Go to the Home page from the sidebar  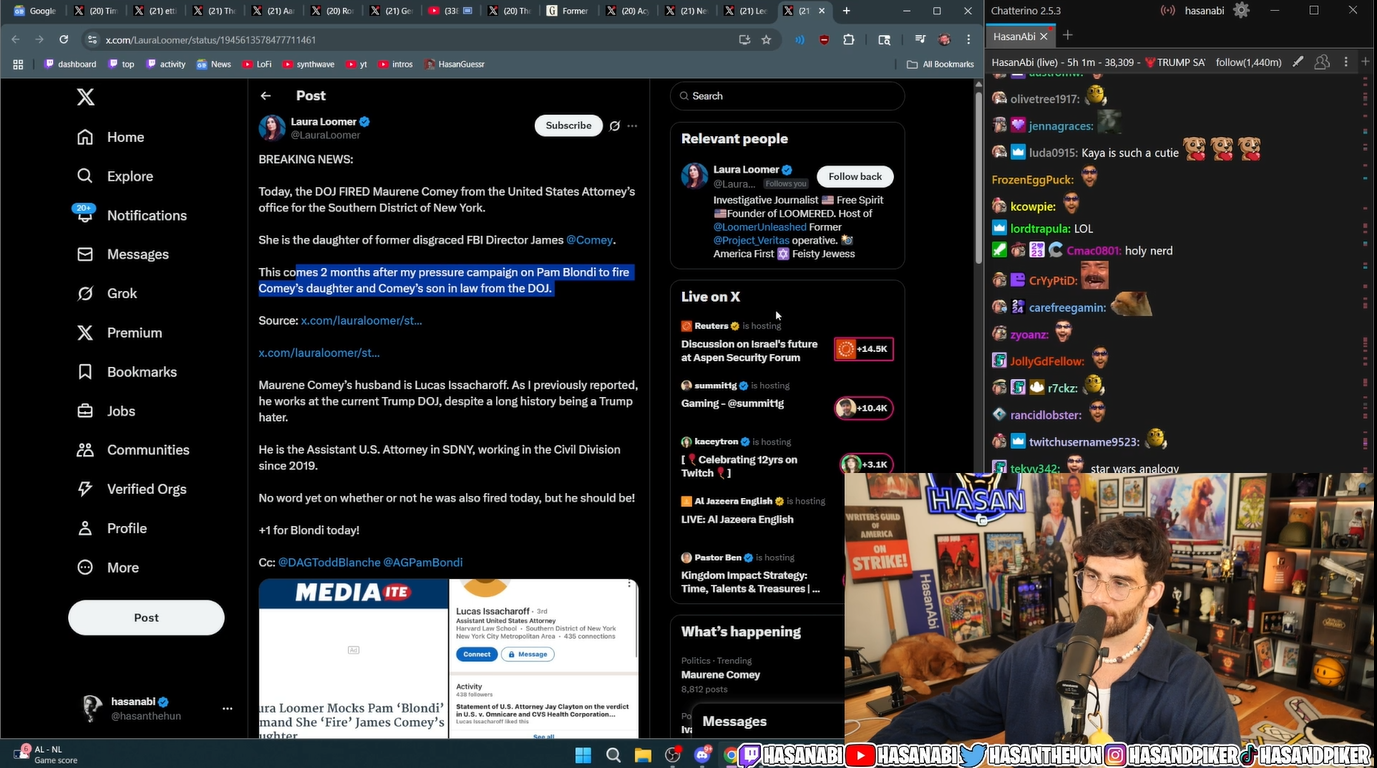click(111, 137)
